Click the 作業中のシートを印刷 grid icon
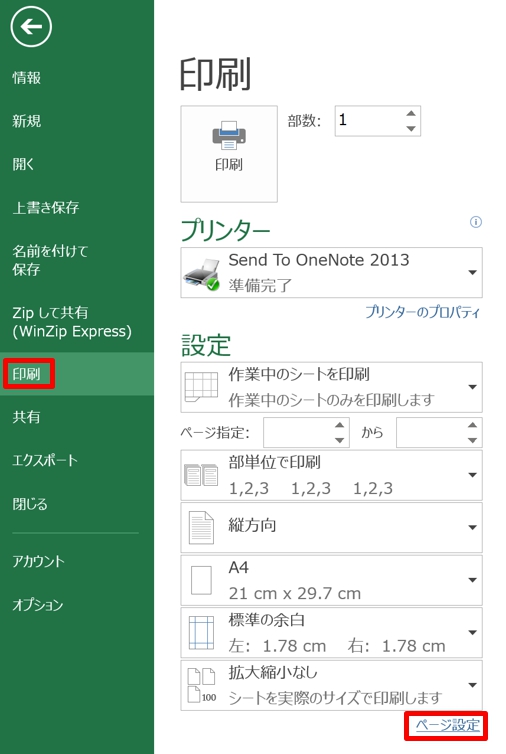The height and width of the screenshot is (754, 506). (x=202, y=387)
